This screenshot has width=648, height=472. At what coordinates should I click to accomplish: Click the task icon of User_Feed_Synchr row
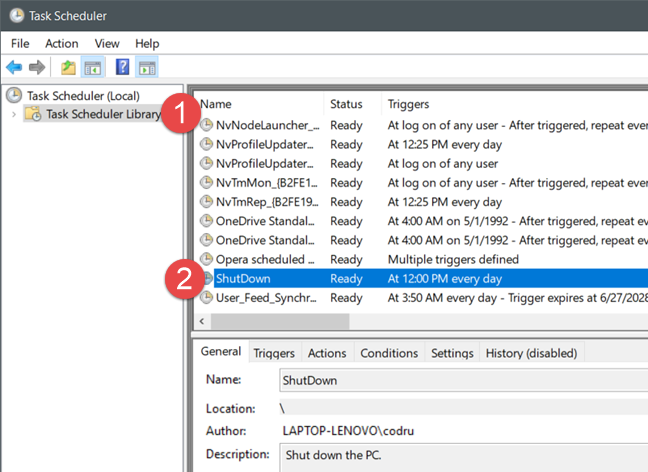pos(206,297)
